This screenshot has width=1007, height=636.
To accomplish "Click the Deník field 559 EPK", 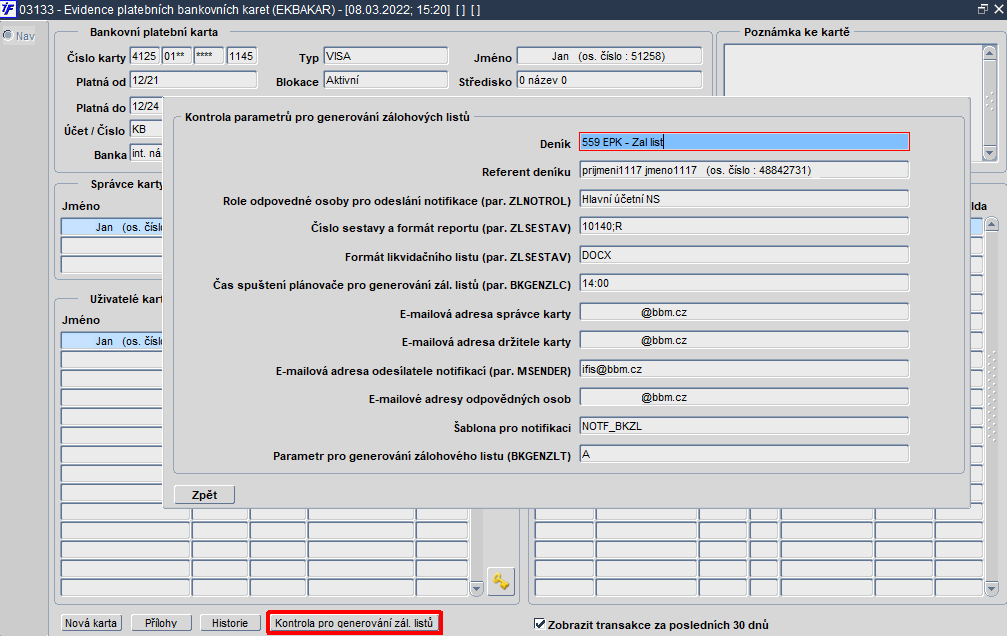I will pos(744,142).
